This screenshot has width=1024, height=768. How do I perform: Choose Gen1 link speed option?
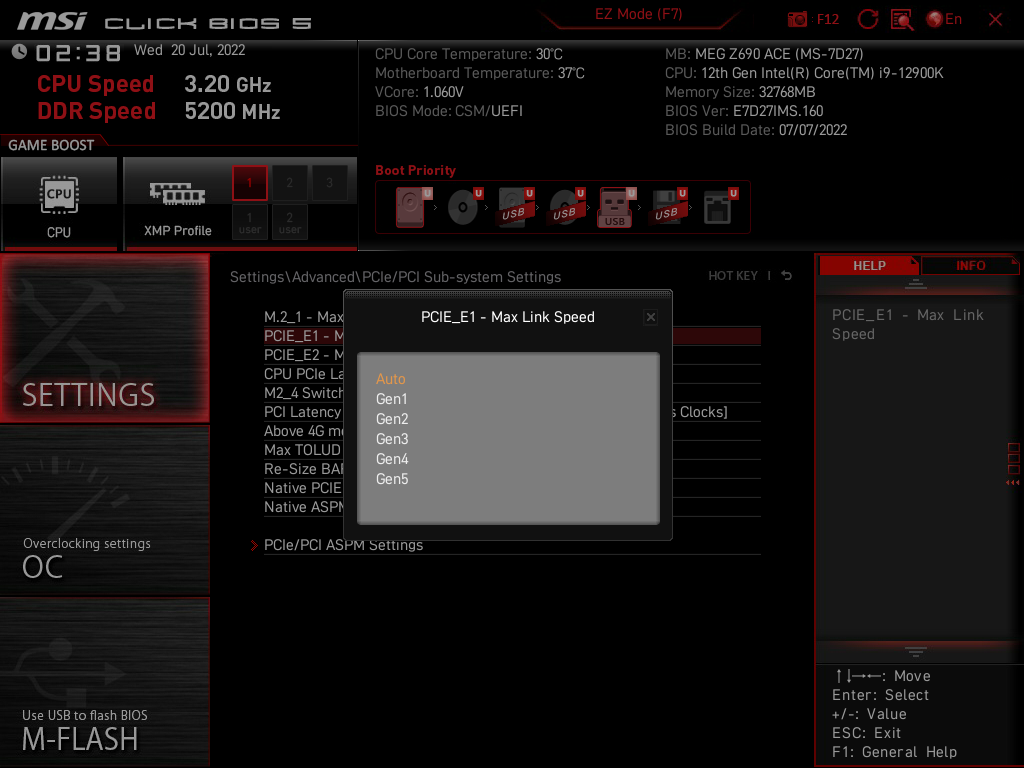point(392,399)
